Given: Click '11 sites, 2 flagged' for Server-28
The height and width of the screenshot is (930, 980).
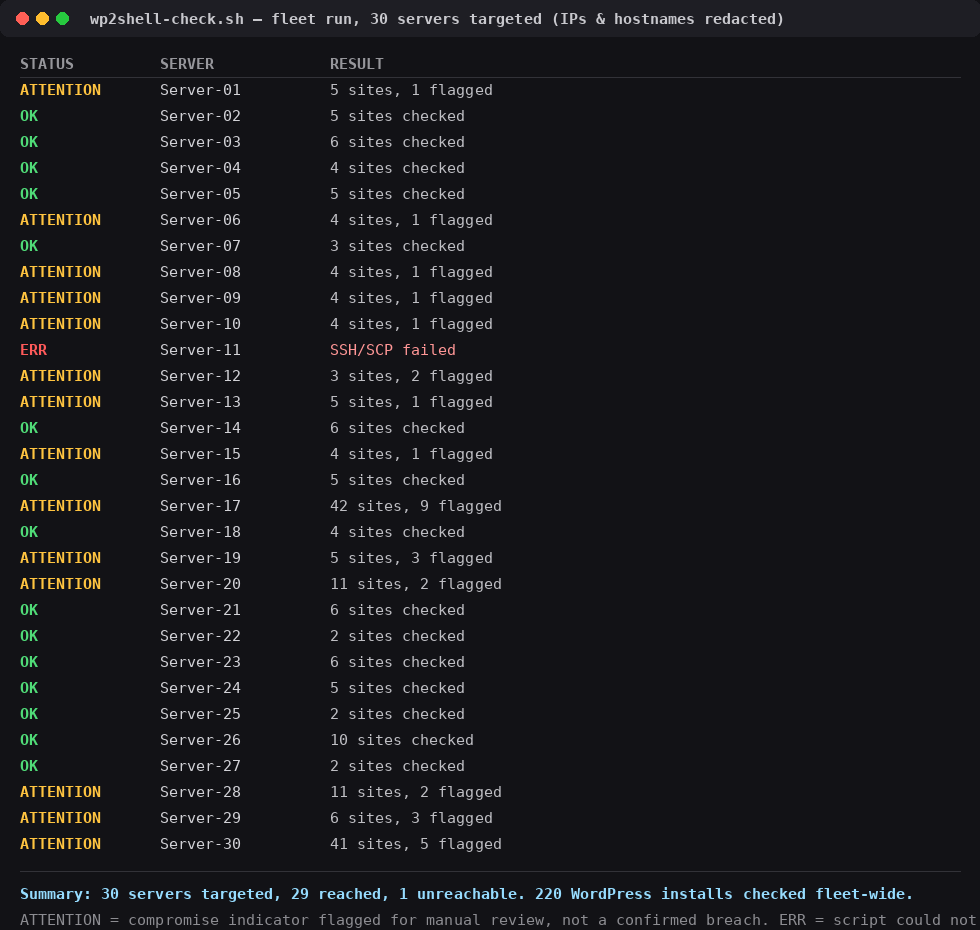Looking at the screenshot, I should pyautogui.click(x=416, y=792).
